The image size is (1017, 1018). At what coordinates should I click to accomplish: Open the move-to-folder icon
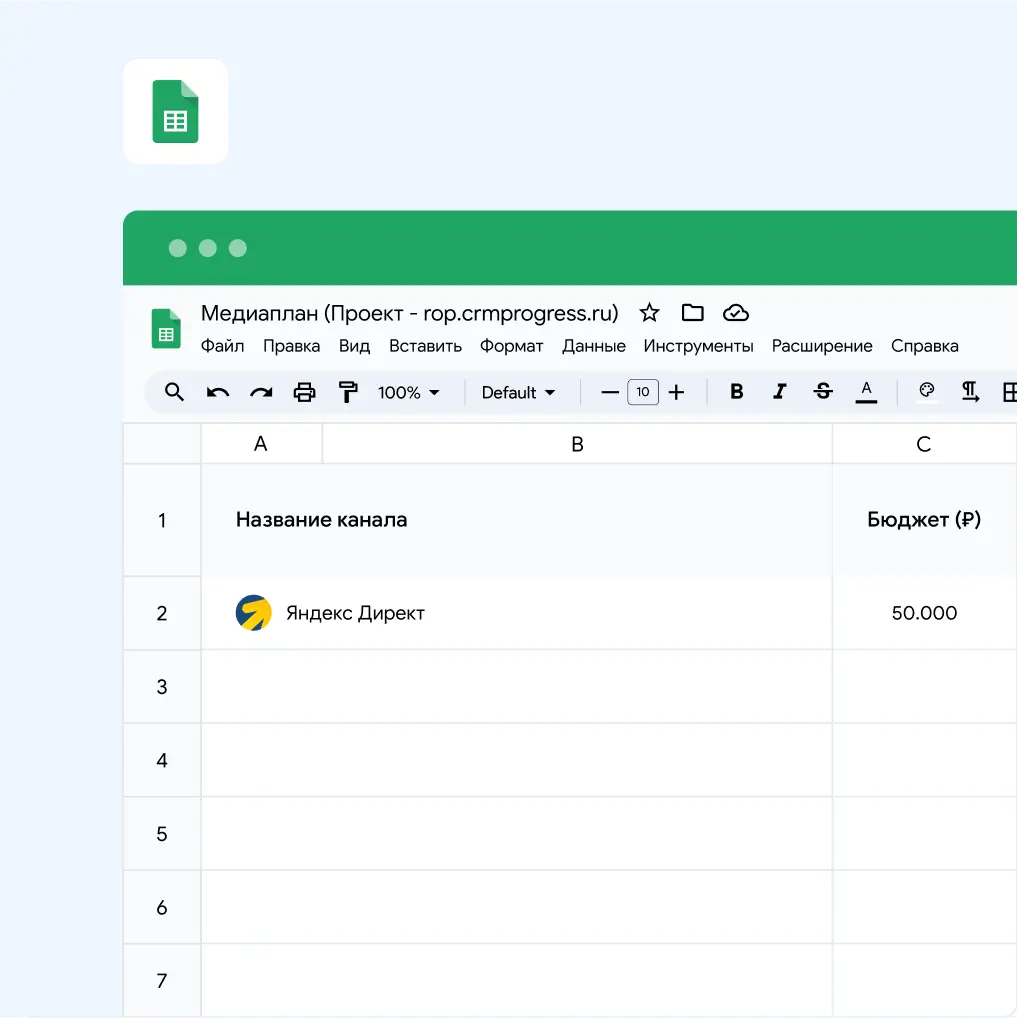[693, 313]
